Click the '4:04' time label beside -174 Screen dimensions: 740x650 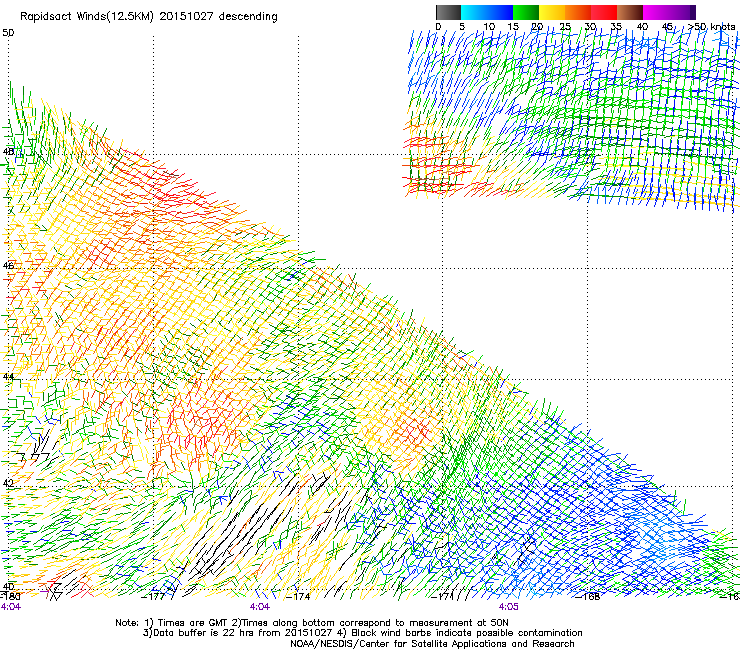pyautogui.click(x=260, y=607)
